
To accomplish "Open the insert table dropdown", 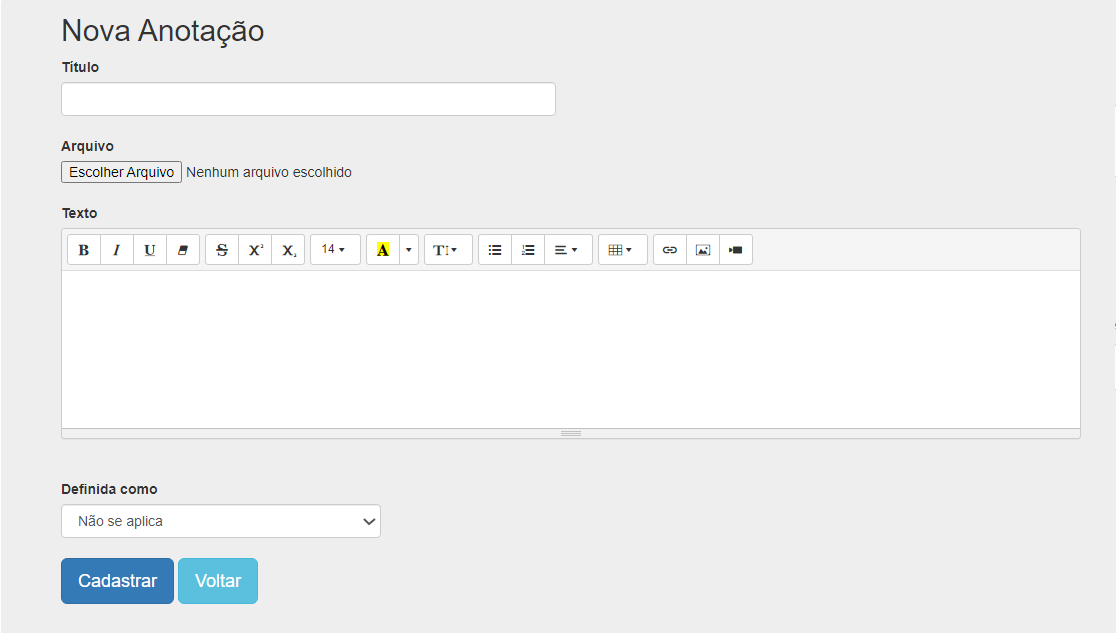I will point(622,250).
